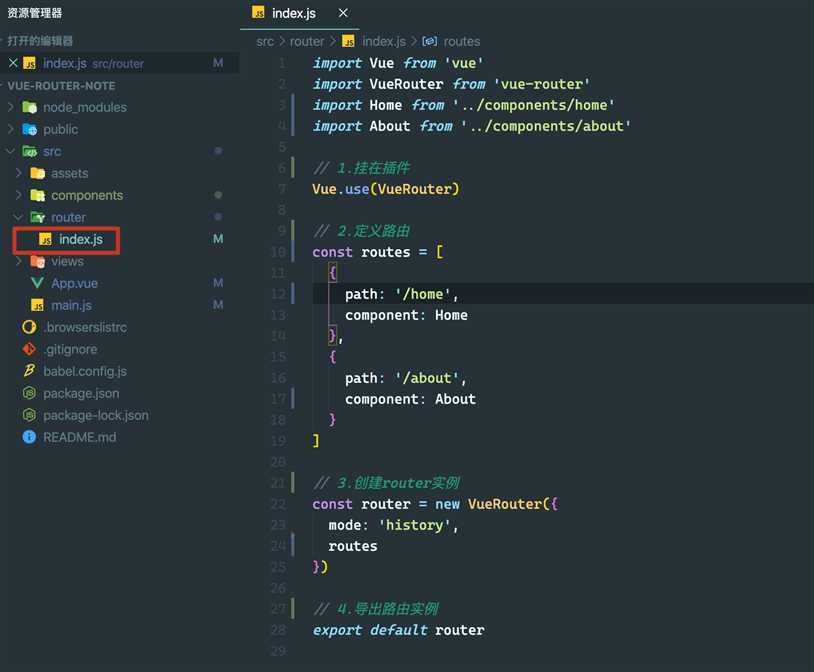Collapse the router folder
The image size is (814, 672).
19,217
